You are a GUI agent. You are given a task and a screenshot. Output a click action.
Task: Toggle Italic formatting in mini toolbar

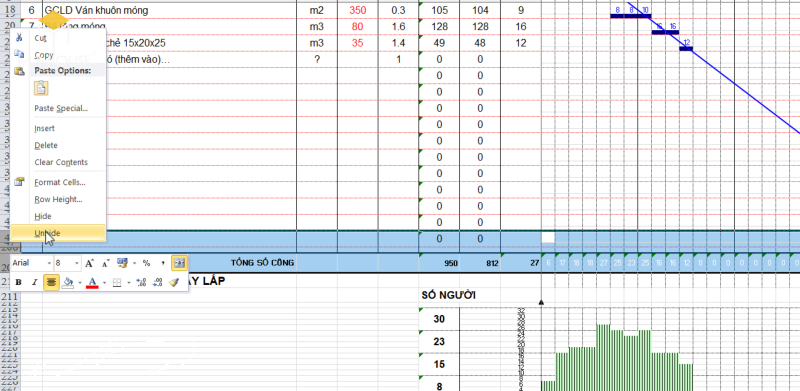coord(34,282)
